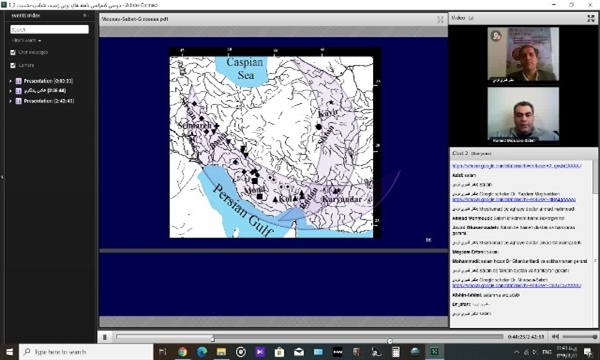Adjust the playback volume slider

579,337
